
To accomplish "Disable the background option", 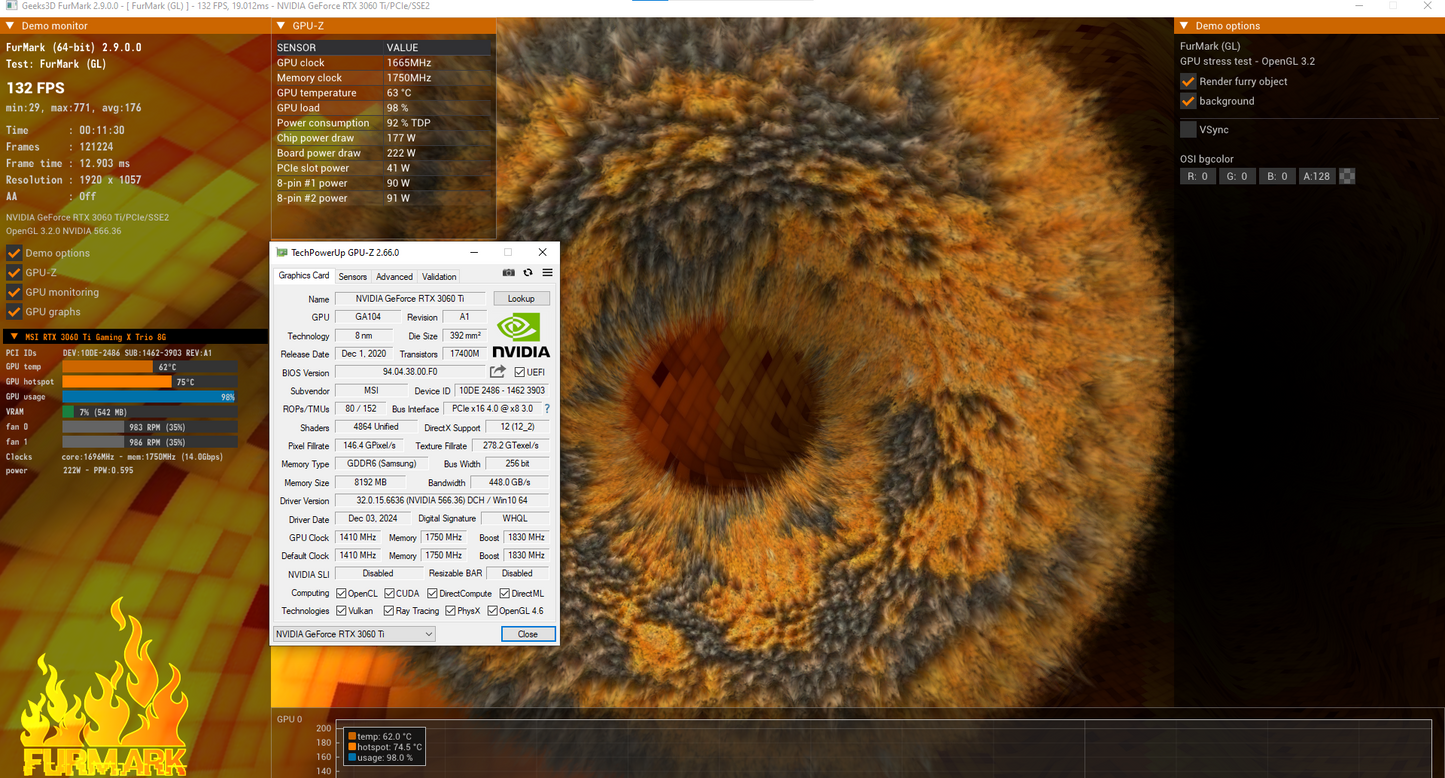I will [1188, 101].
